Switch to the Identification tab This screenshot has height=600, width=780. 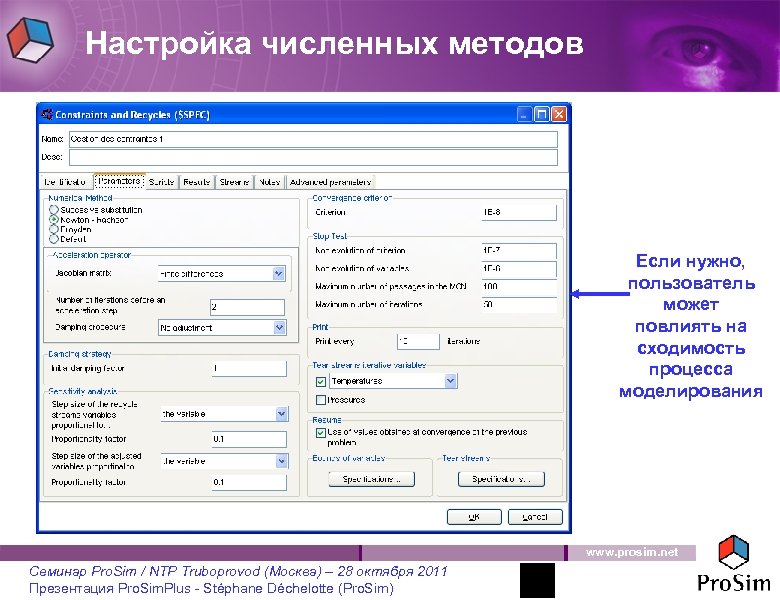(66, 182)
